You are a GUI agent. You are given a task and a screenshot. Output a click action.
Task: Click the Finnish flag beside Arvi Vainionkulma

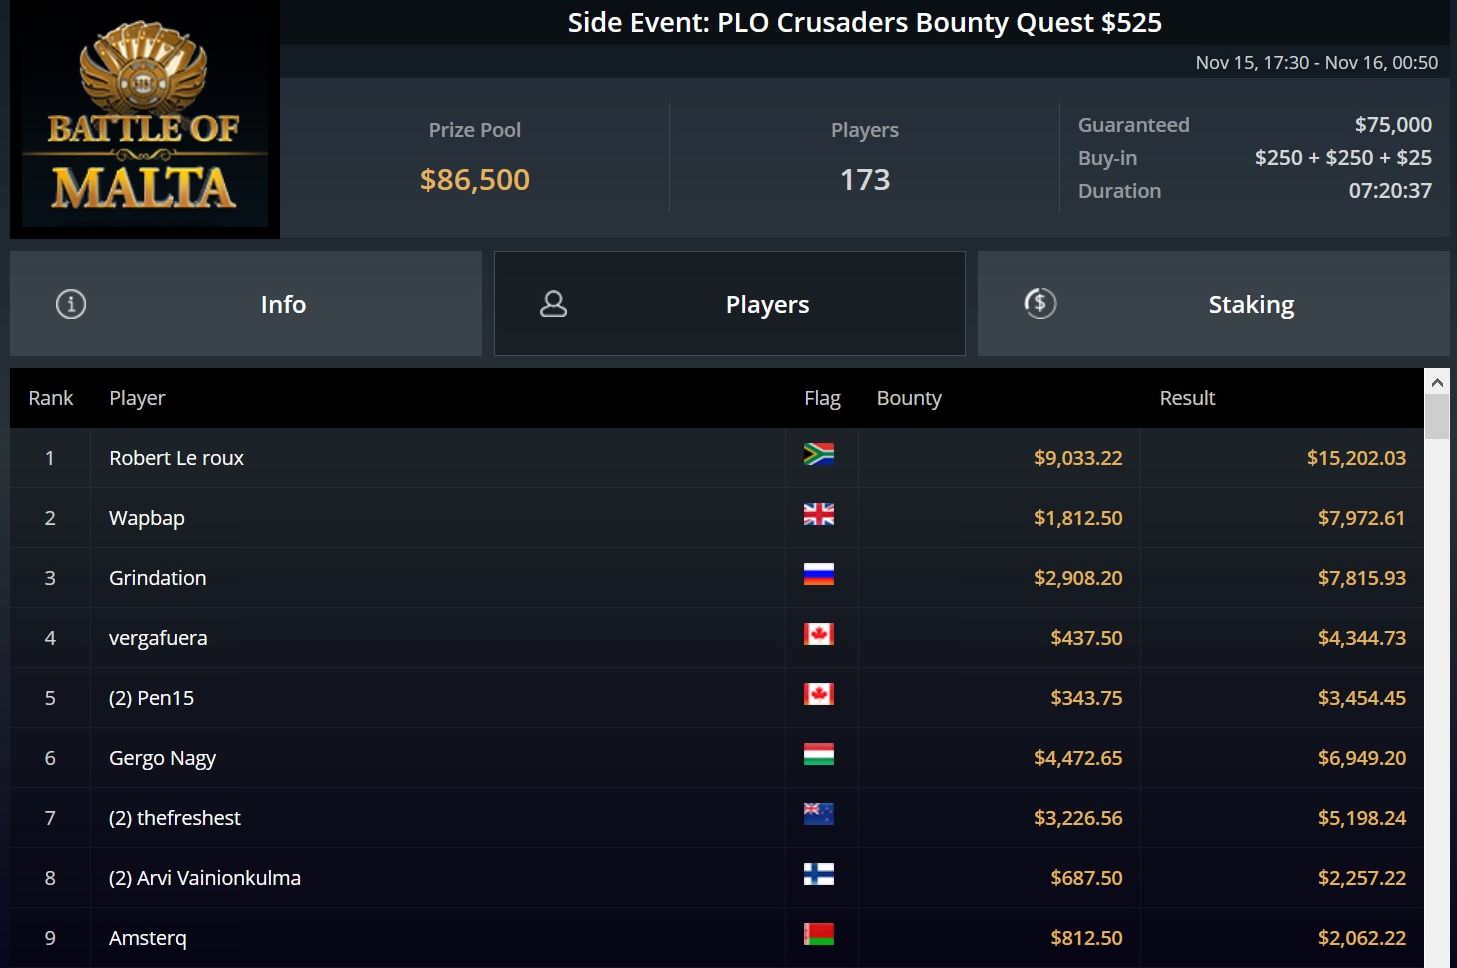click(x=818, y=875)
